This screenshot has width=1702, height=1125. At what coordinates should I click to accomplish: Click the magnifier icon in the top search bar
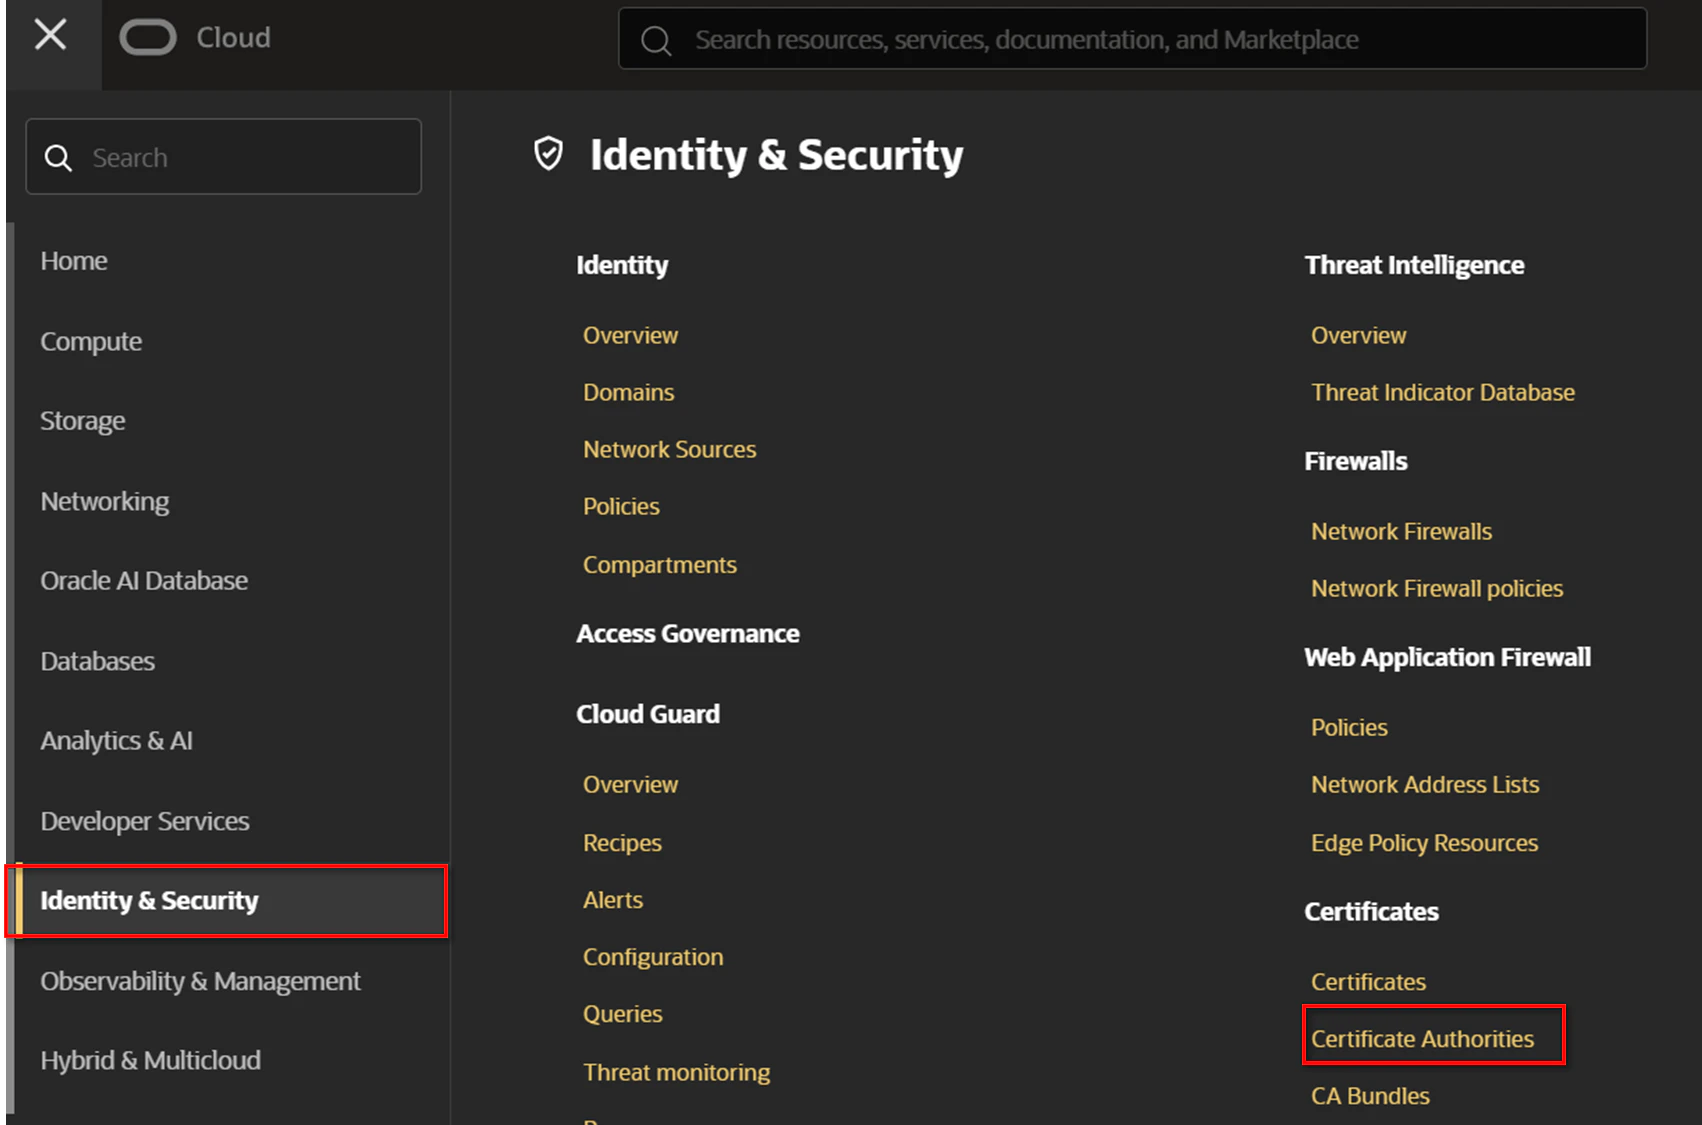[656, 41]
